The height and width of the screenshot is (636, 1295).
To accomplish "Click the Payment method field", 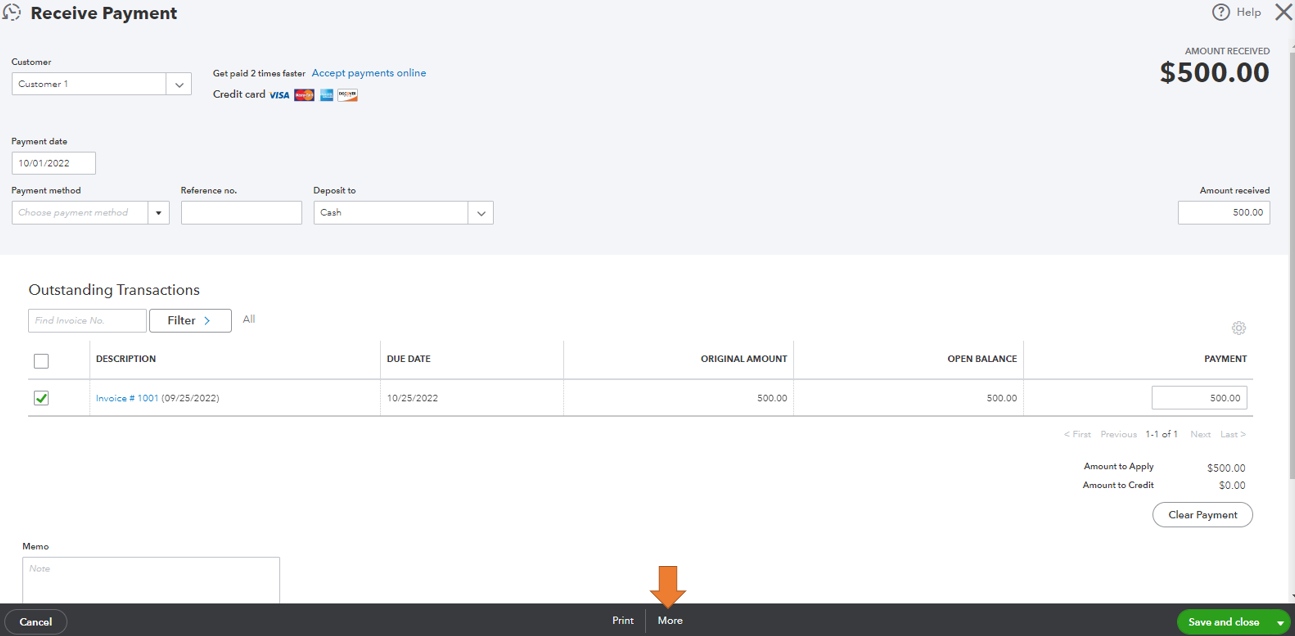I will [80, 212].
